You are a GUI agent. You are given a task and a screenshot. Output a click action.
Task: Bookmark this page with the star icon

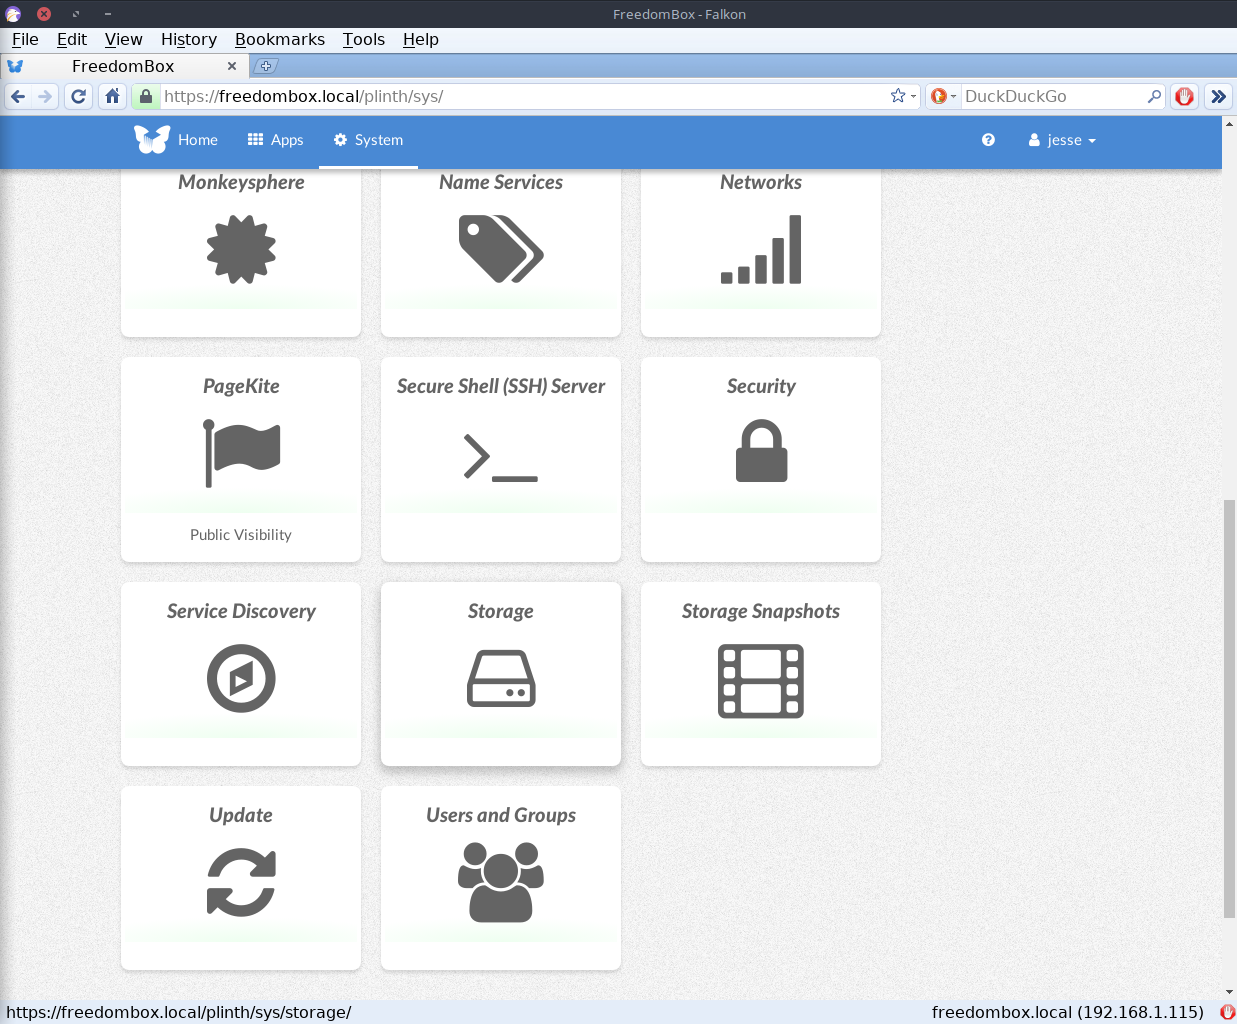point(898,96)
